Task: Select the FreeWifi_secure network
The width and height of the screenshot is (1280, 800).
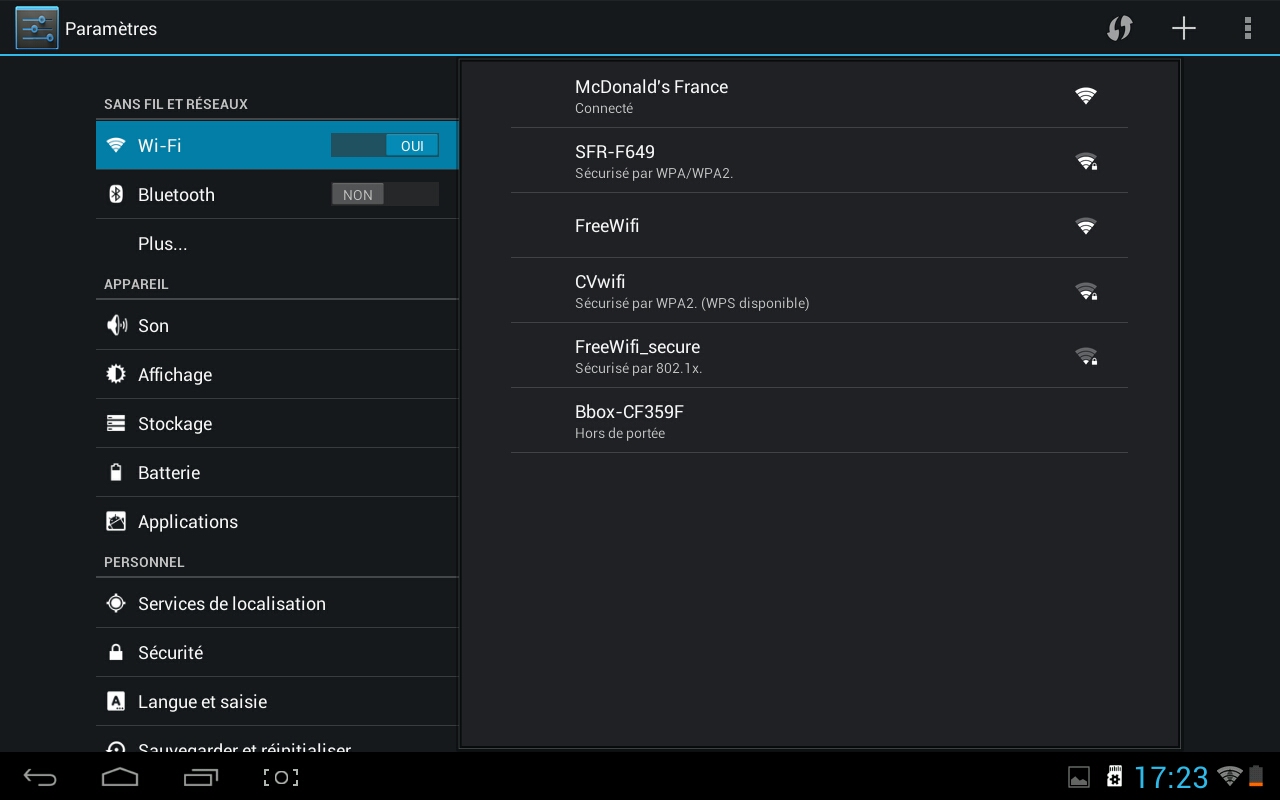Action: 819,355
